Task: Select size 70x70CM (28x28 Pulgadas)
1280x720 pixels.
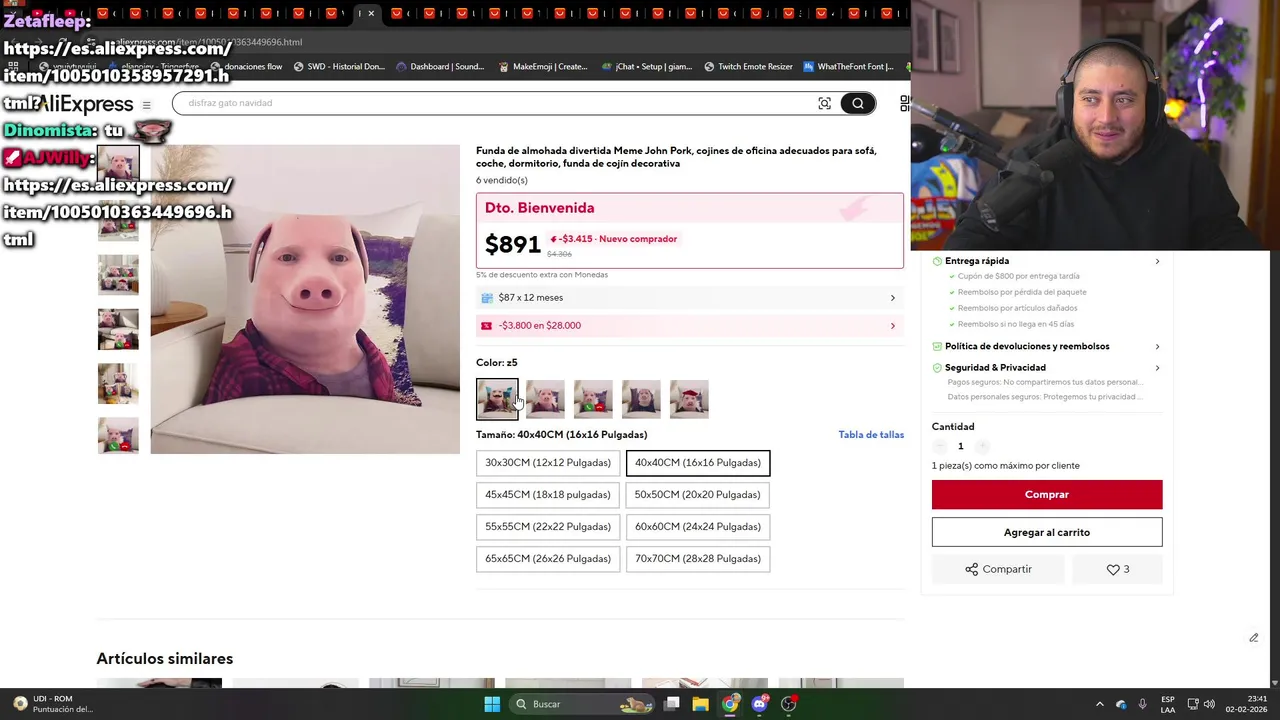Action: (x=698, y=559)
